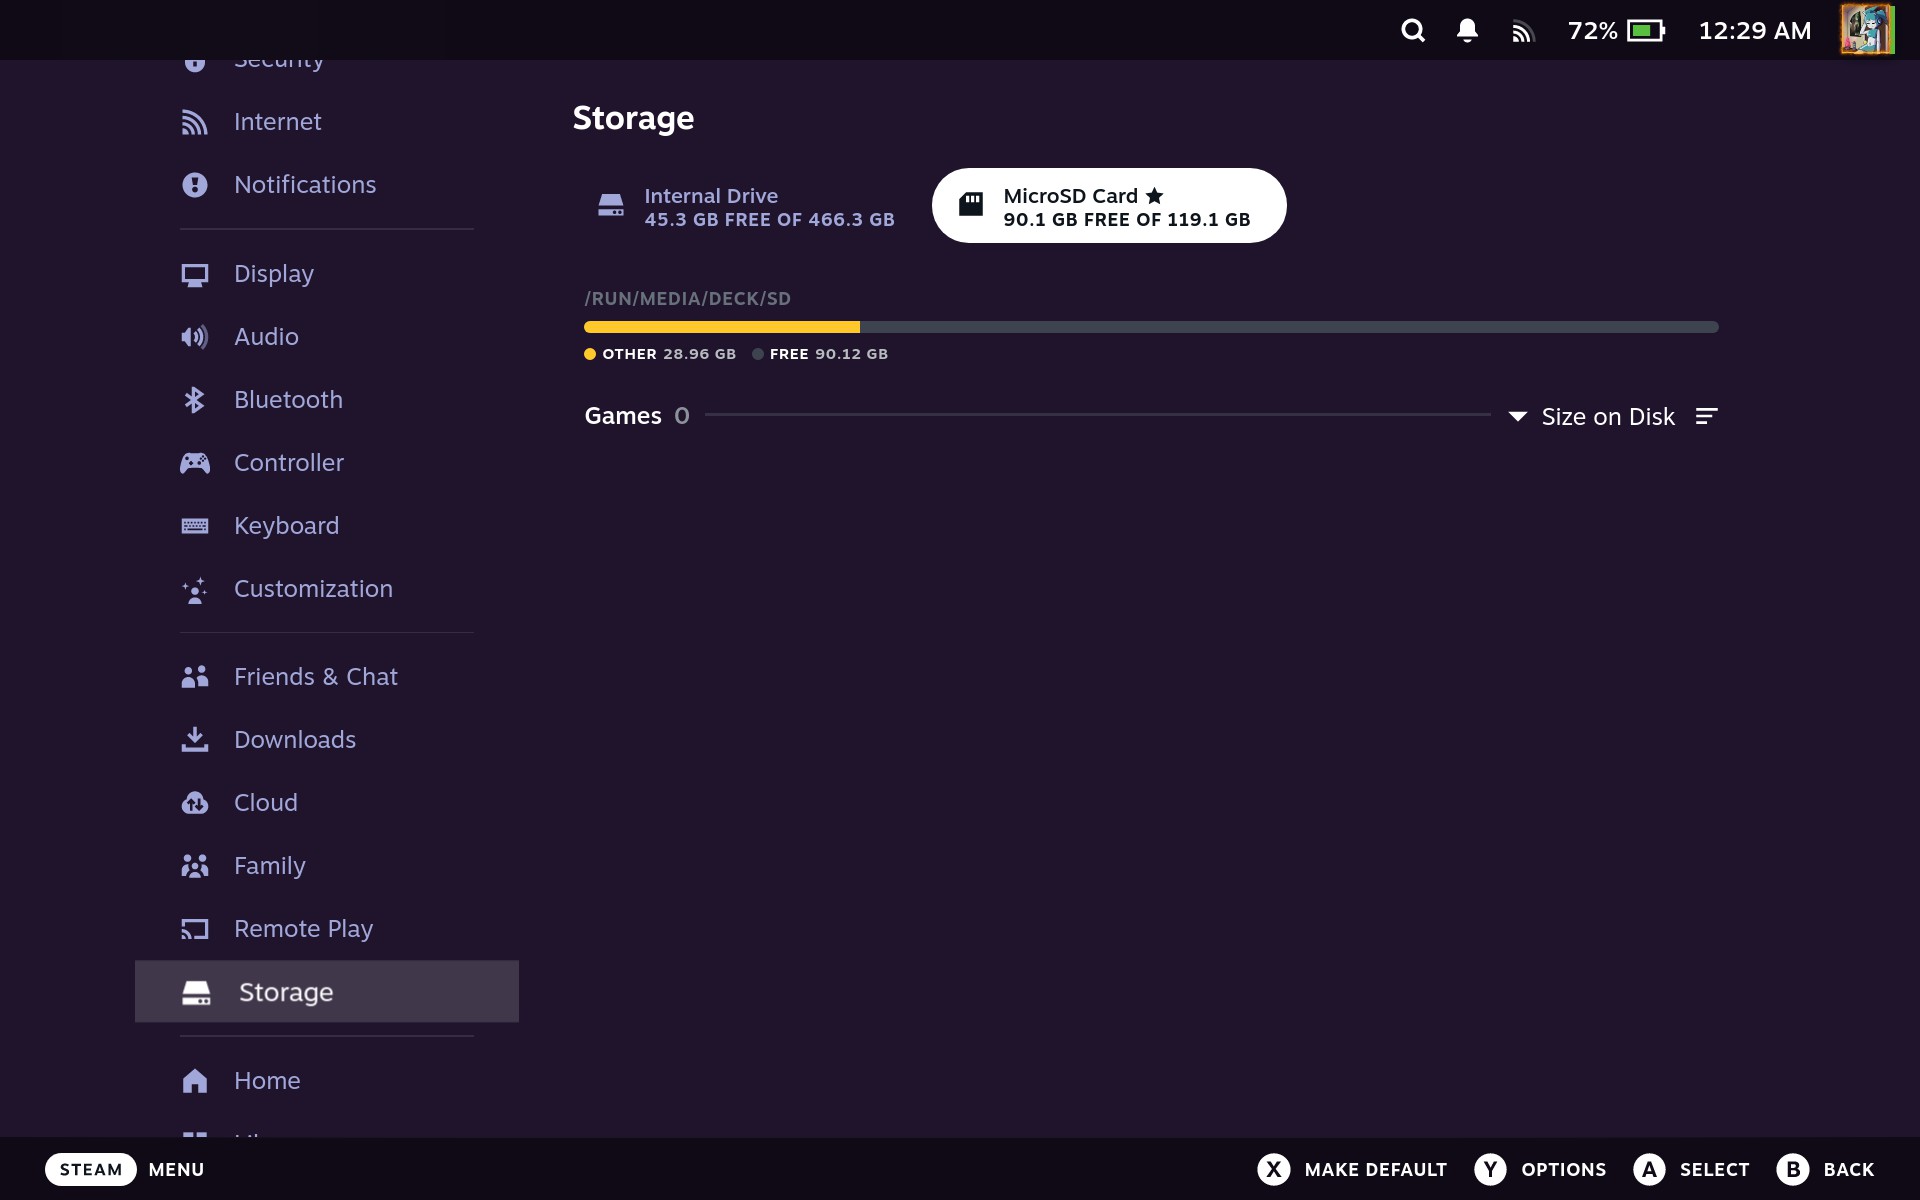The width and height of the screenshot is (1920, 1200).
Task: Click the SD storage usage bar
Action: (1151, 327)
